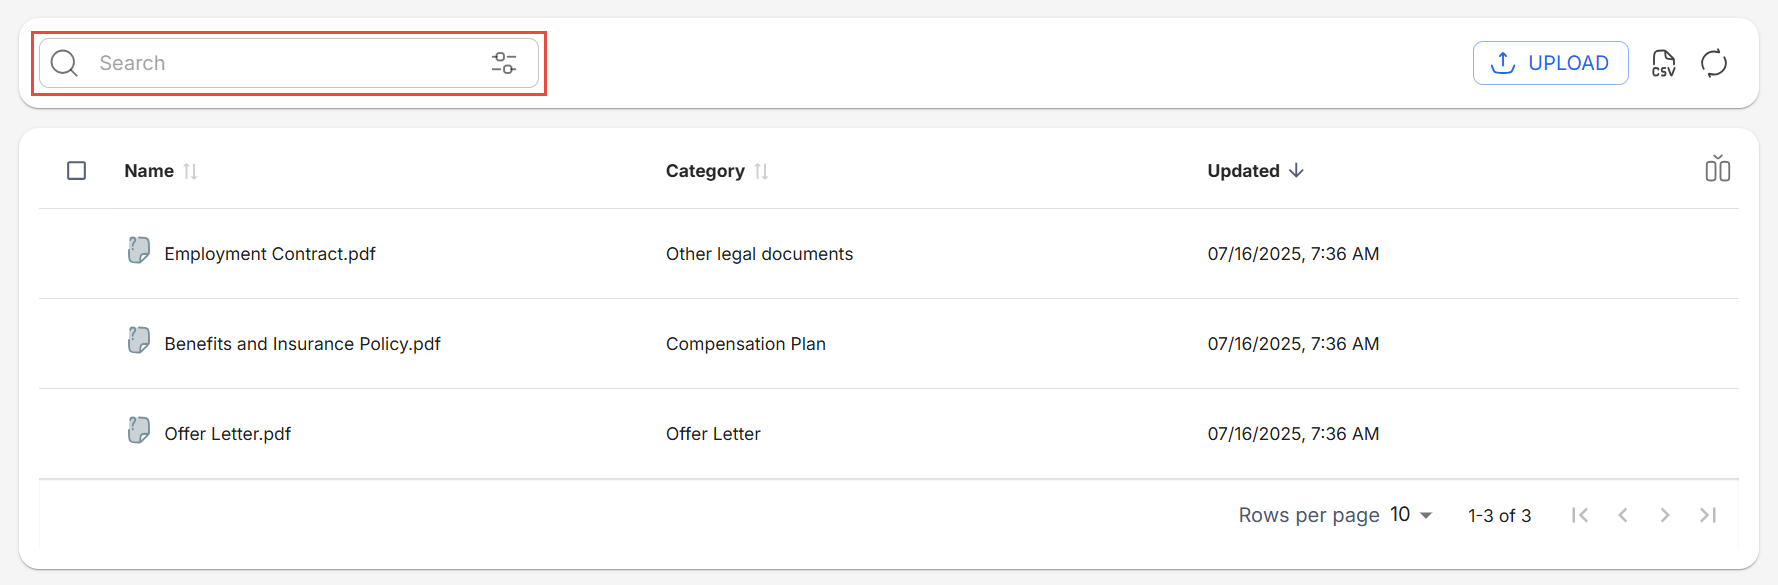The width and height of the screenshot is (1778, 585).
Task: Open search filter options icon
Action: pyautogui.click(x=504, y=63)
